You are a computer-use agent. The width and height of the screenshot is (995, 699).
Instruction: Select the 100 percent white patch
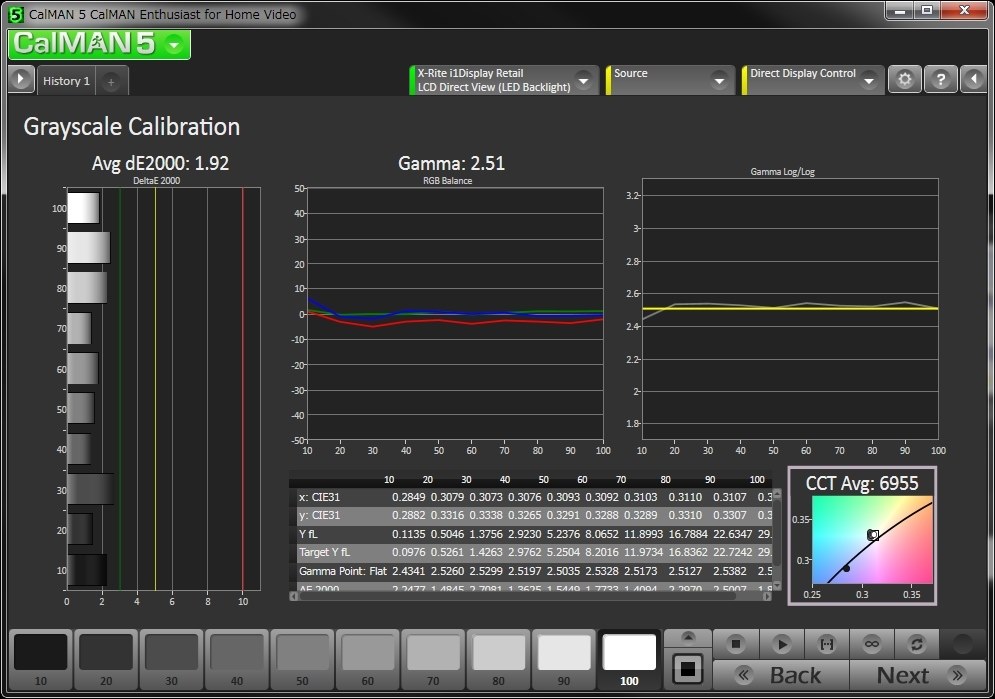pos(629,658)
